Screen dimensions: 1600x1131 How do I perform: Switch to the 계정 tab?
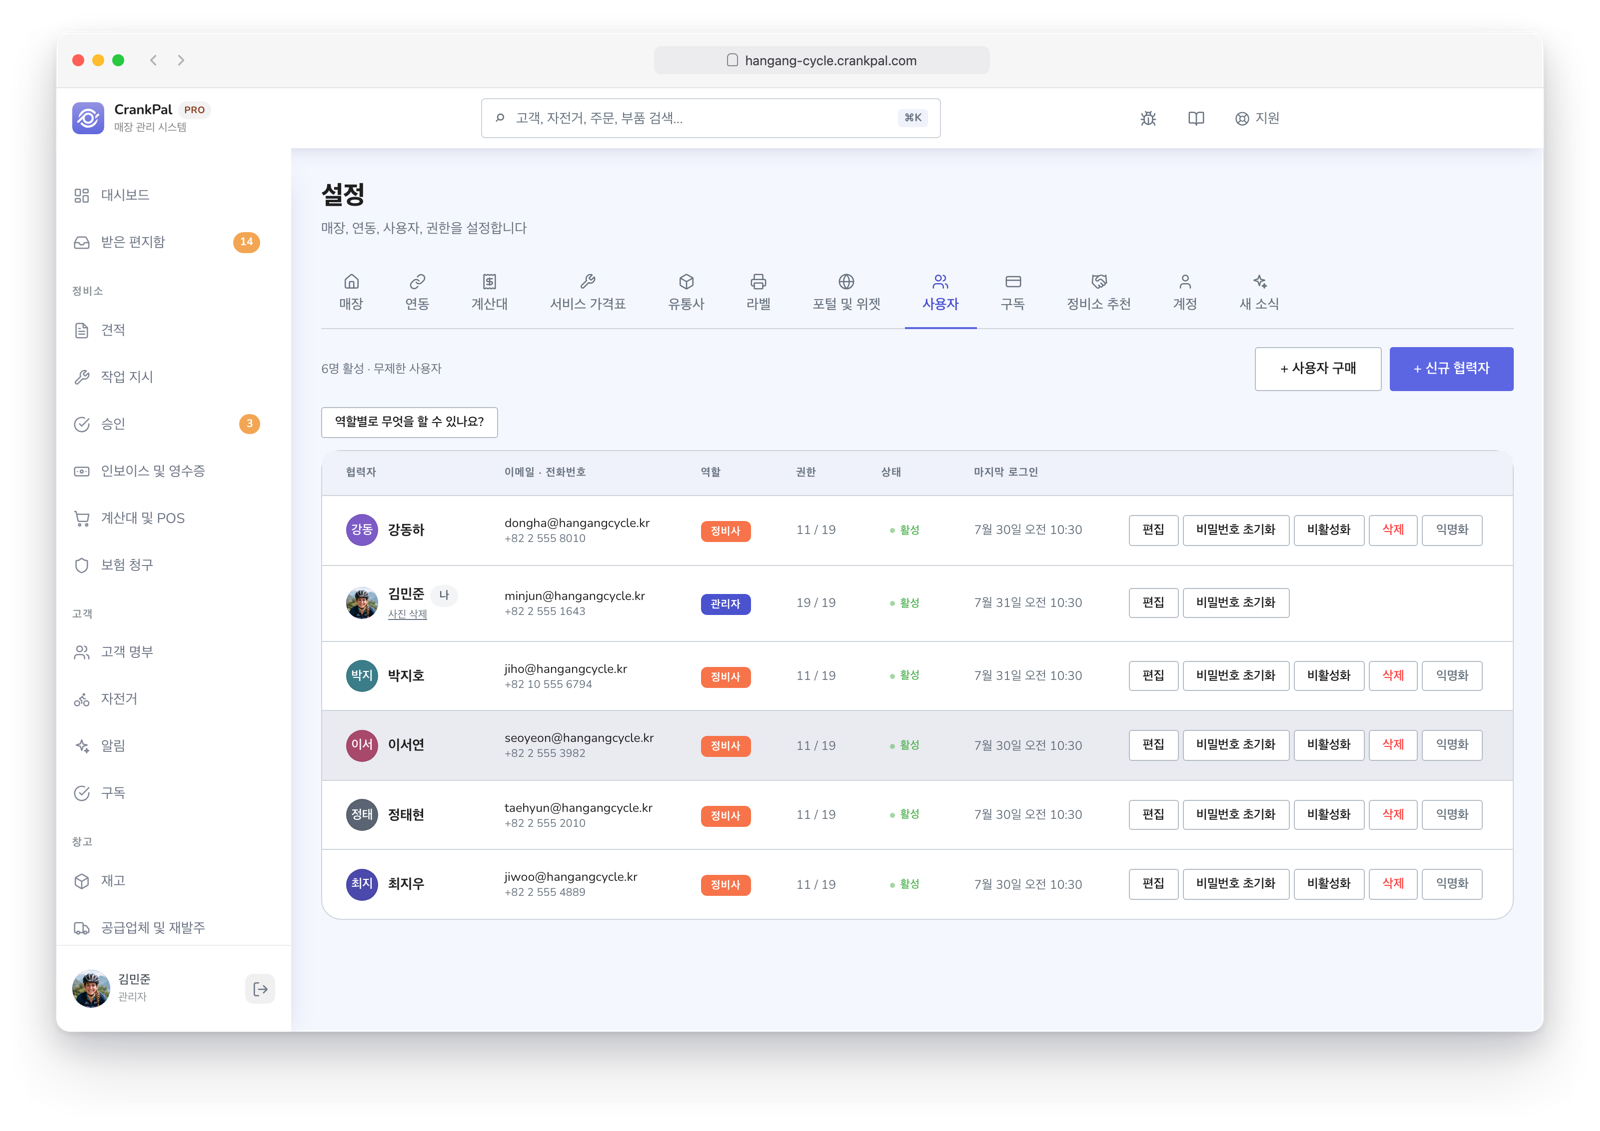1185,293
